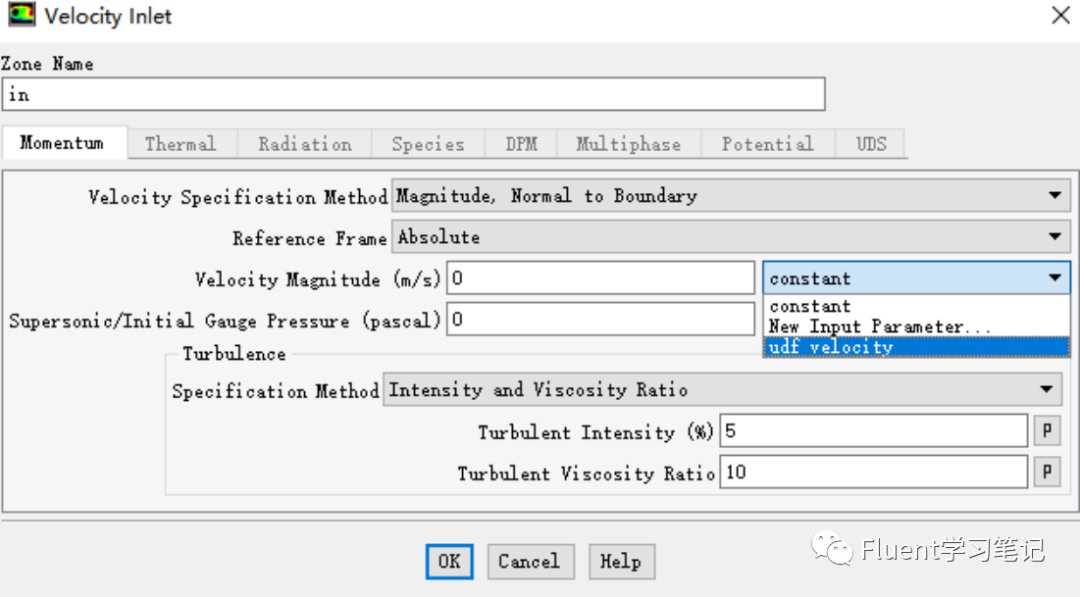Viewport: 1080px width, 597px height.
Task: Confirm settings with the OK button
Action: point(449,561)
